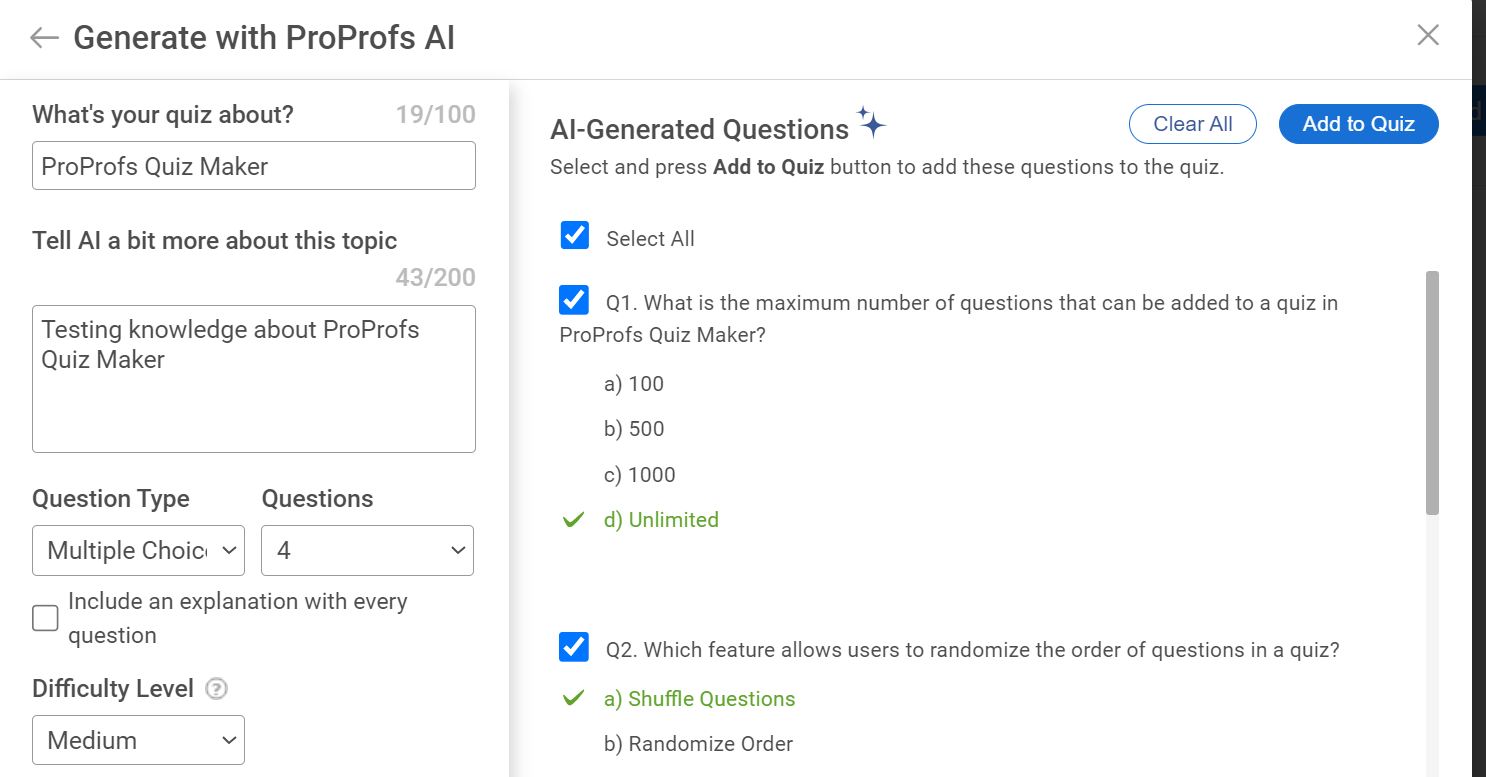Close the Generate with ProProfs AI dialog
1486x777 pixels.
[x=1428, y=35]
